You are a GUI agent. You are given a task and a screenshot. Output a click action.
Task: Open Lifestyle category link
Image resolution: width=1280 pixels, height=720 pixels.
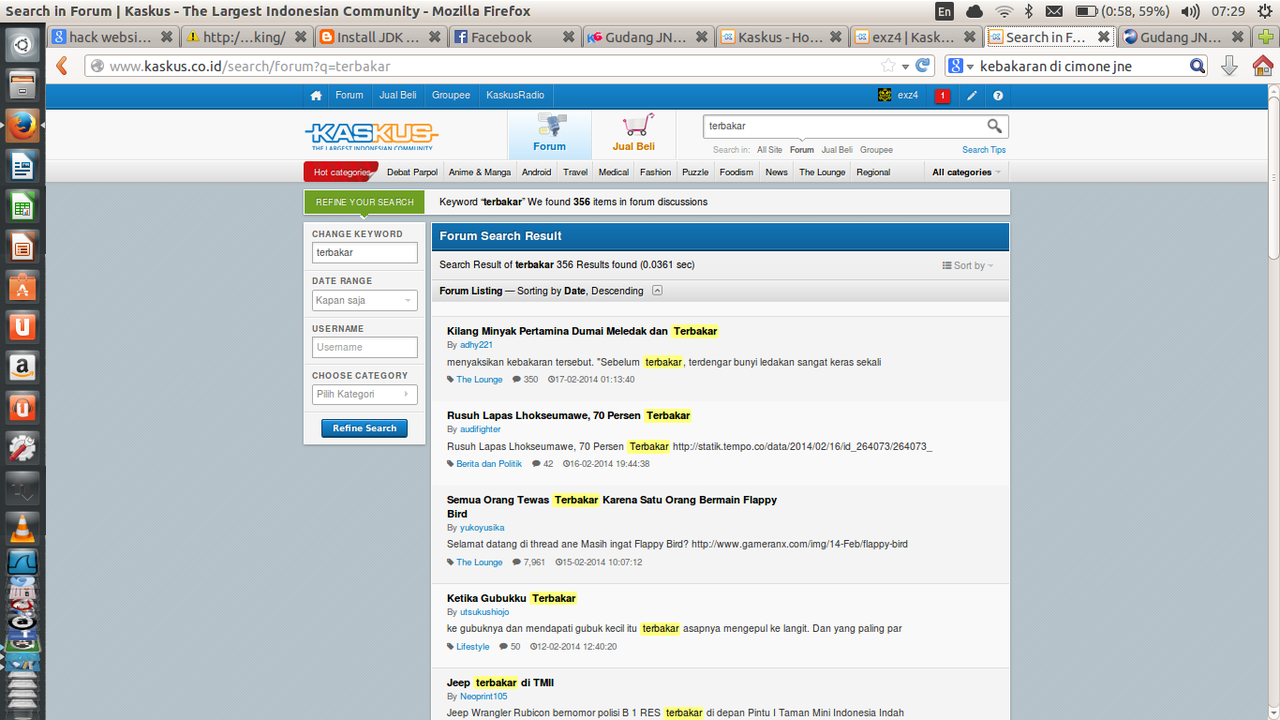point(473,647)
